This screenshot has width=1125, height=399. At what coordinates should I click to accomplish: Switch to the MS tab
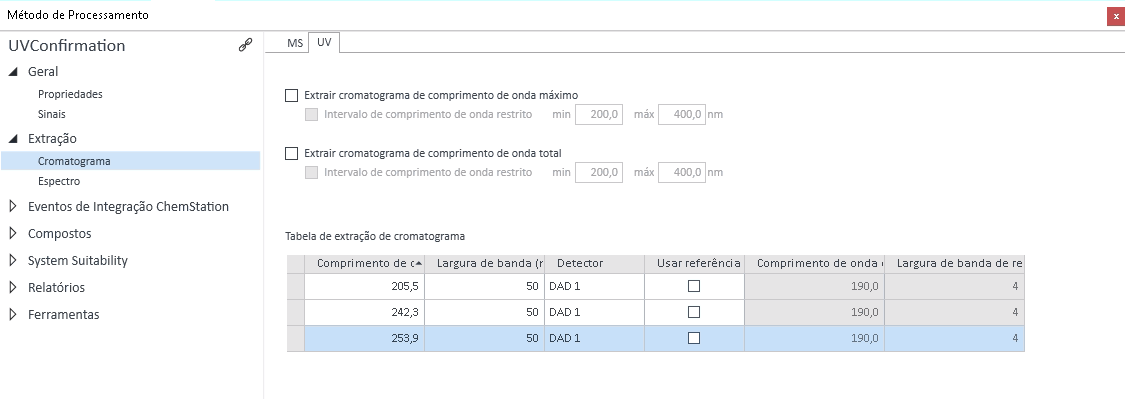295,43
